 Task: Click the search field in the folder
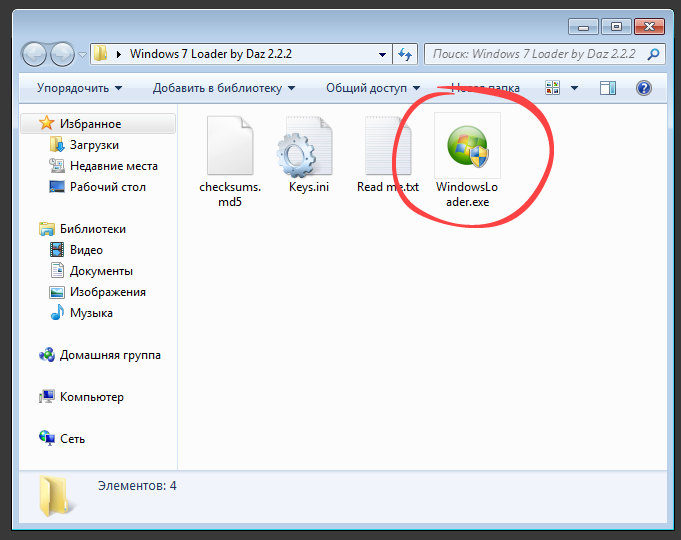pyautogui.click(x=535, y=54)
